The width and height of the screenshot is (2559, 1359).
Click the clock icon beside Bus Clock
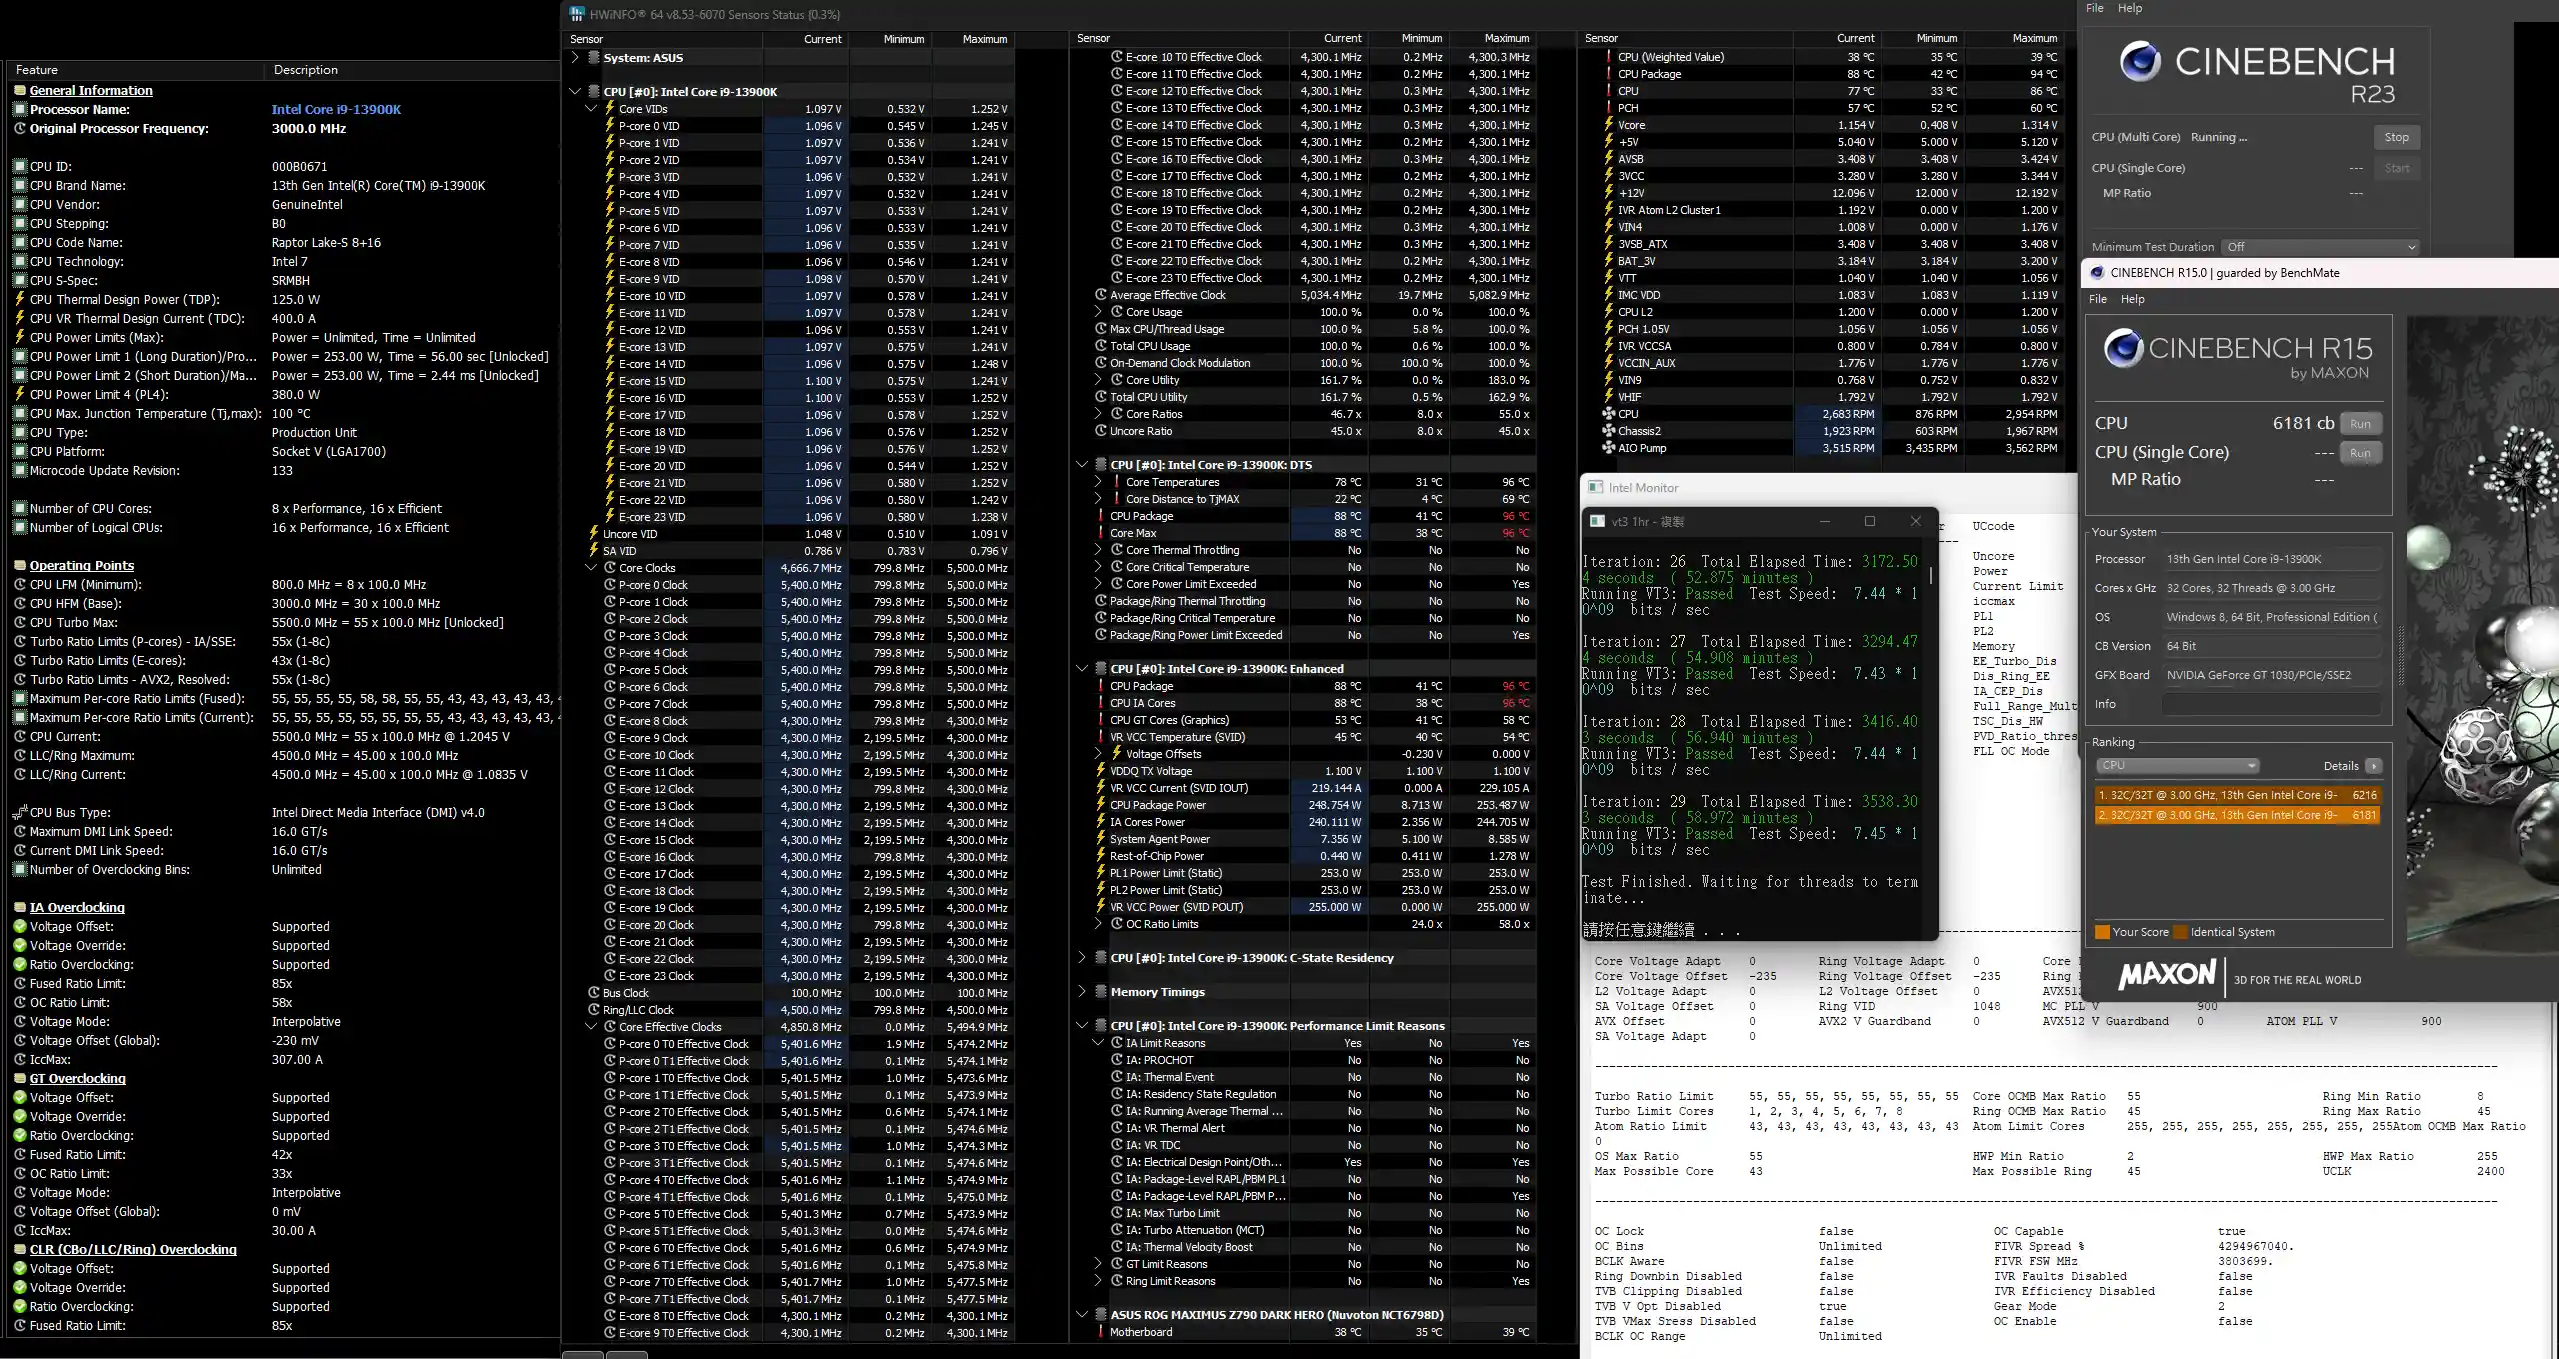click(593, 993)
